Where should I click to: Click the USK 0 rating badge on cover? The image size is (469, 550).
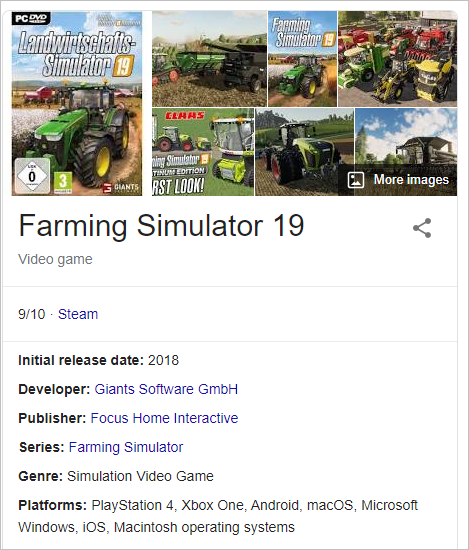pos(32,176)
